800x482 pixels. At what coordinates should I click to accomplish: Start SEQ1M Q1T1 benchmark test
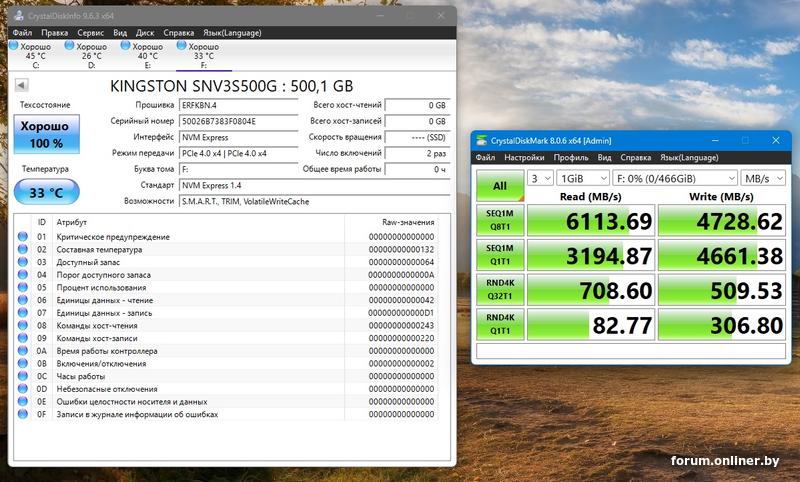(x=500, y=255)
